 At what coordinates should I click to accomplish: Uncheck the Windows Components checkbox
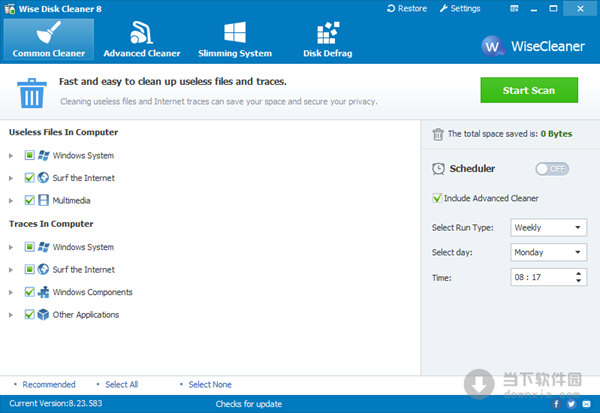[x=29, y=292]
